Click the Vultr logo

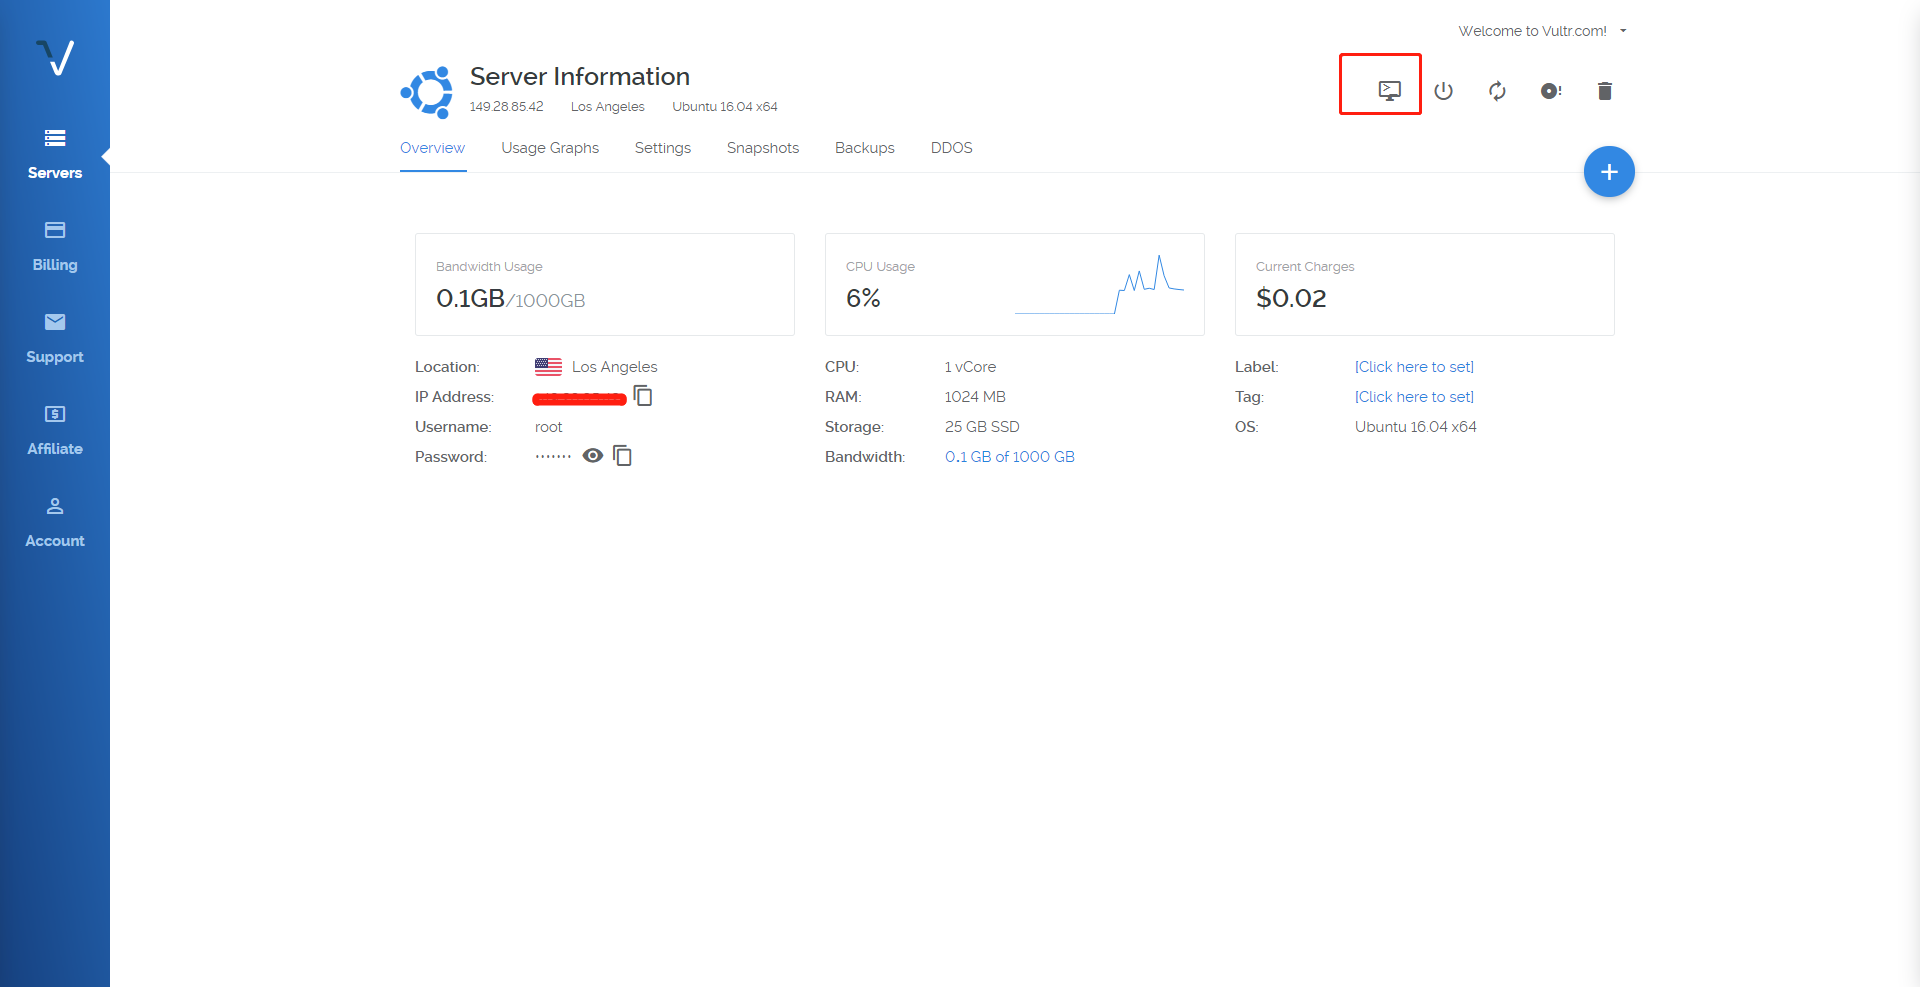[x=55, y=58]
